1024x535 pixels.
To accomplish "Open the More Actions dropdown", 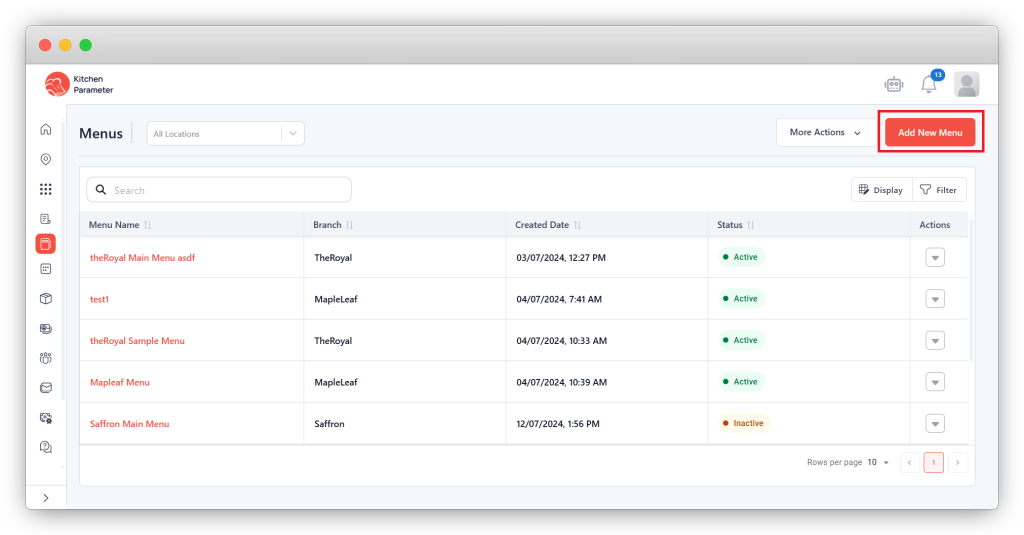I will 825,132.
